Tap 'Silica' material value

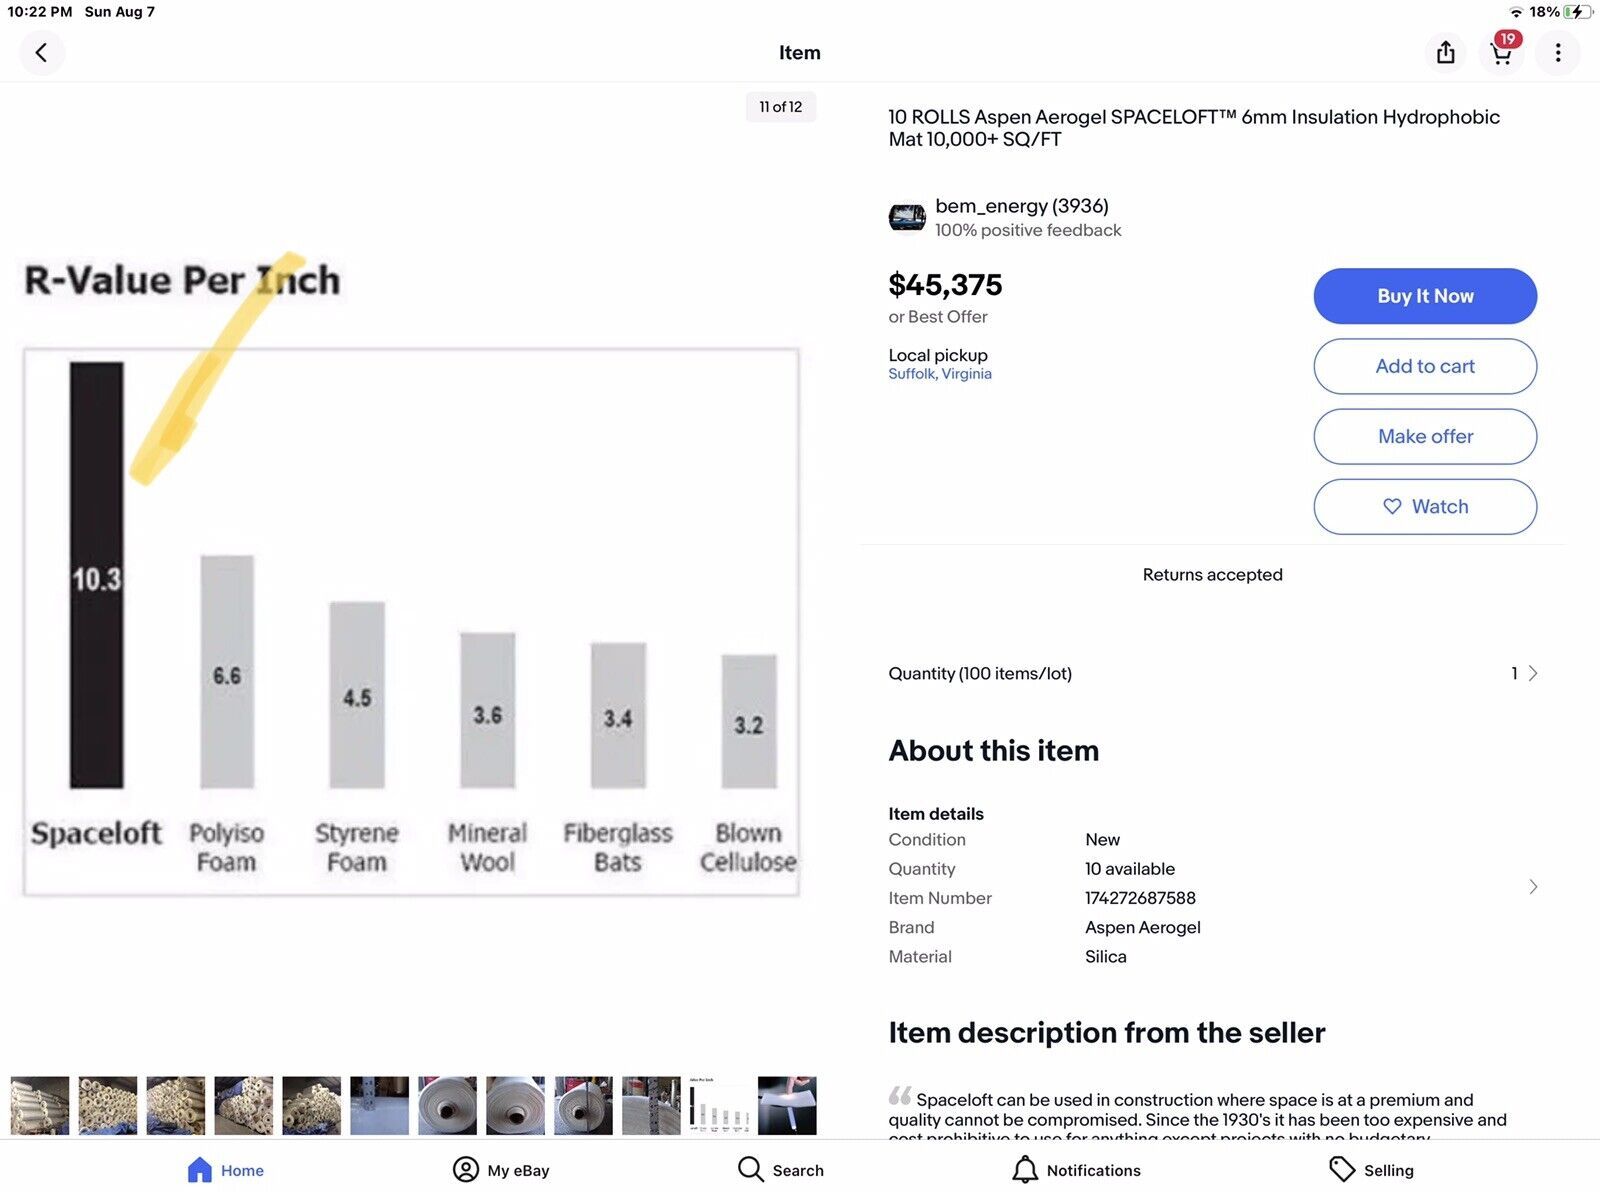pyautogui.click(x=1106, y=957)
